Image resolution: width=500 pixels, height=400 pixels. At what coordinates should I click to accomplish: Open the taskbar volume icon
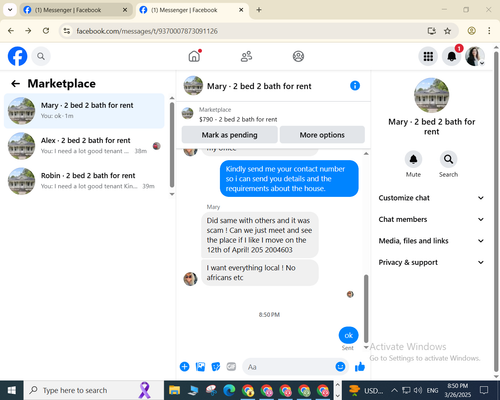[x=417, y=390]
